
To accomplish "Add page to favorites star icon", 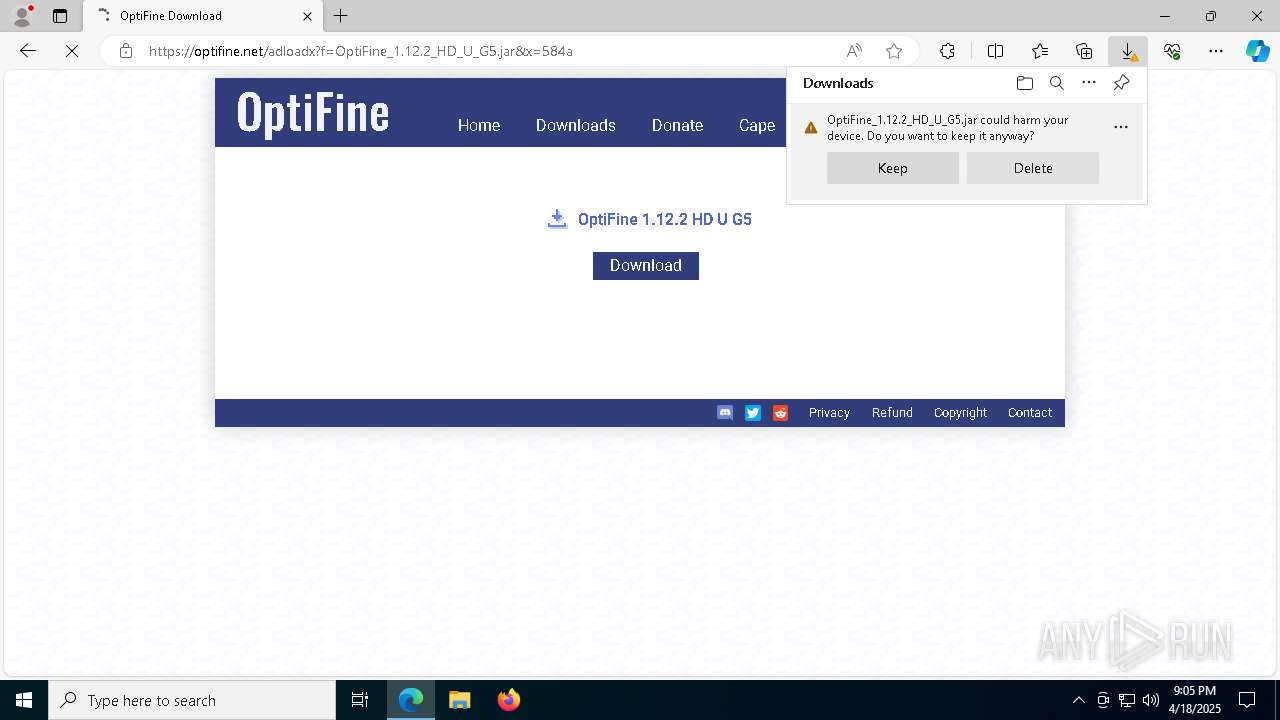I will point(894,51).
